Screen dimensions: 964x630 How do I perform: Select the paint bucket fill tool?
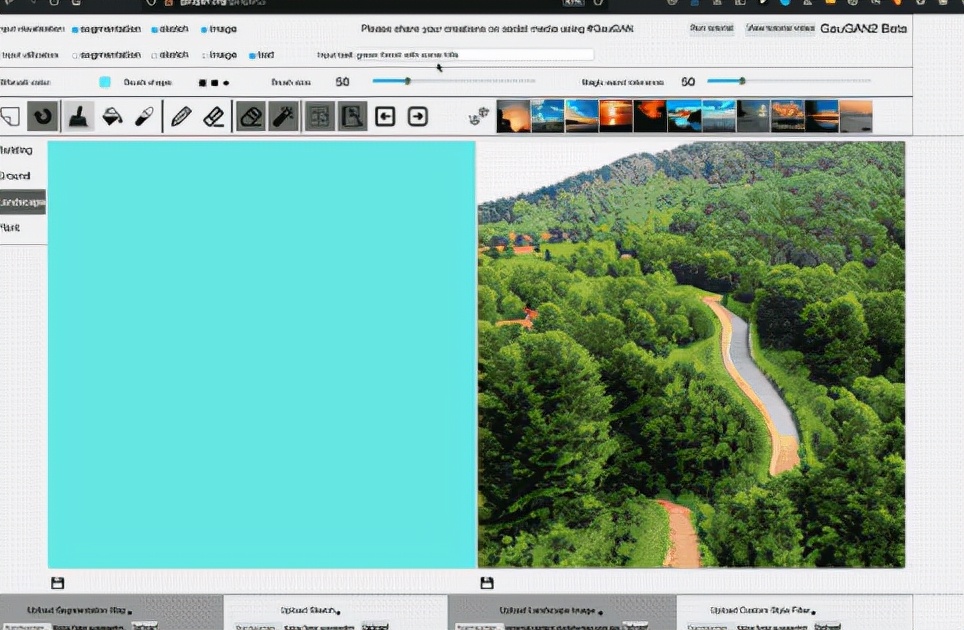click(x=112, y=117)
